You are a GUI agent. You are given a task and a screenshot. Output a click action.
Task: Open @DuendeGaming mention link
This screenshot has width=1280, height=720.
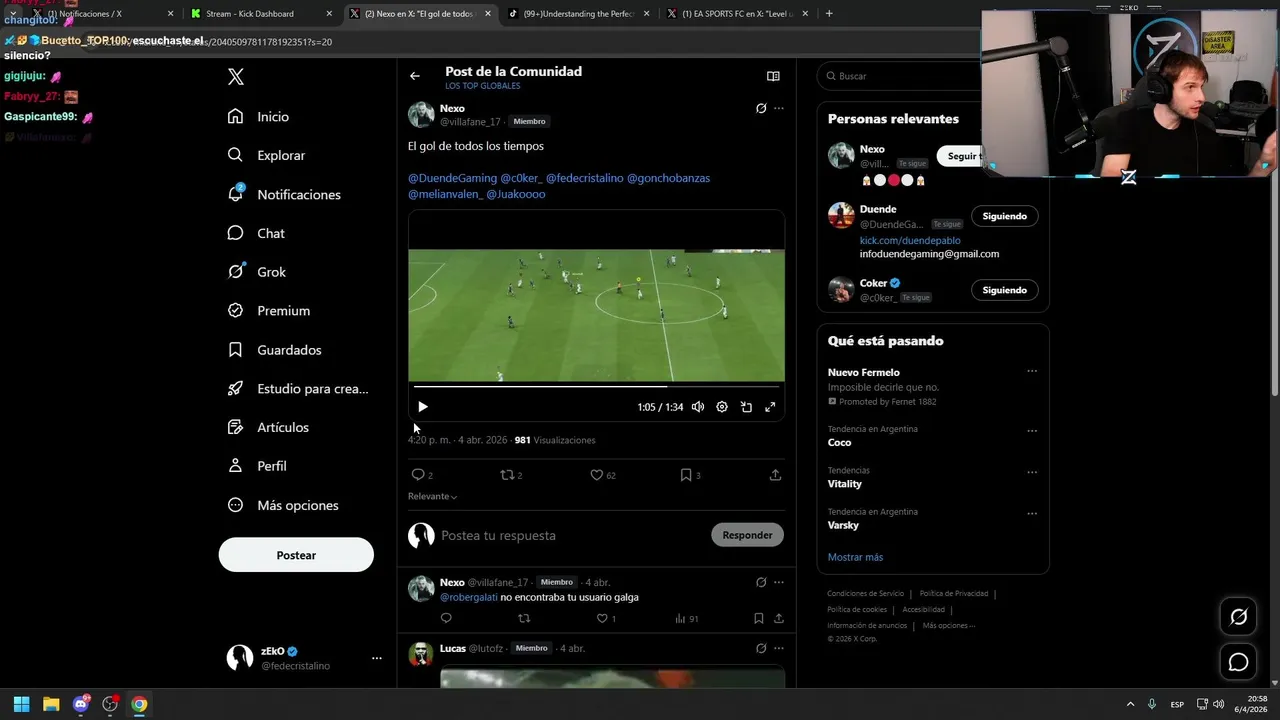[x=452, y=178]
